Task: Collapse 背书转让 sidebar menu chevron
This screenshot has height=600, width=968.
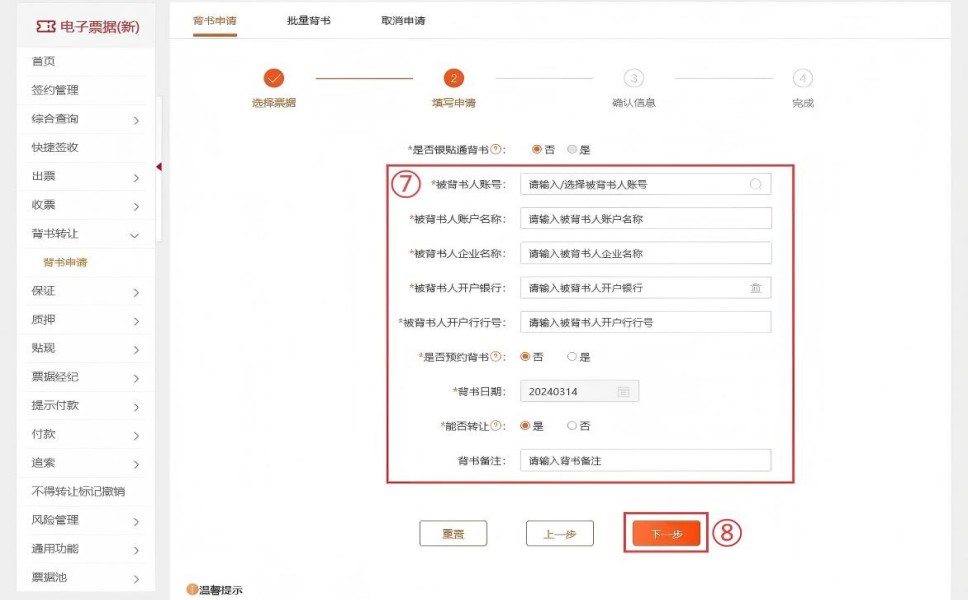Action: coord(135,235)
